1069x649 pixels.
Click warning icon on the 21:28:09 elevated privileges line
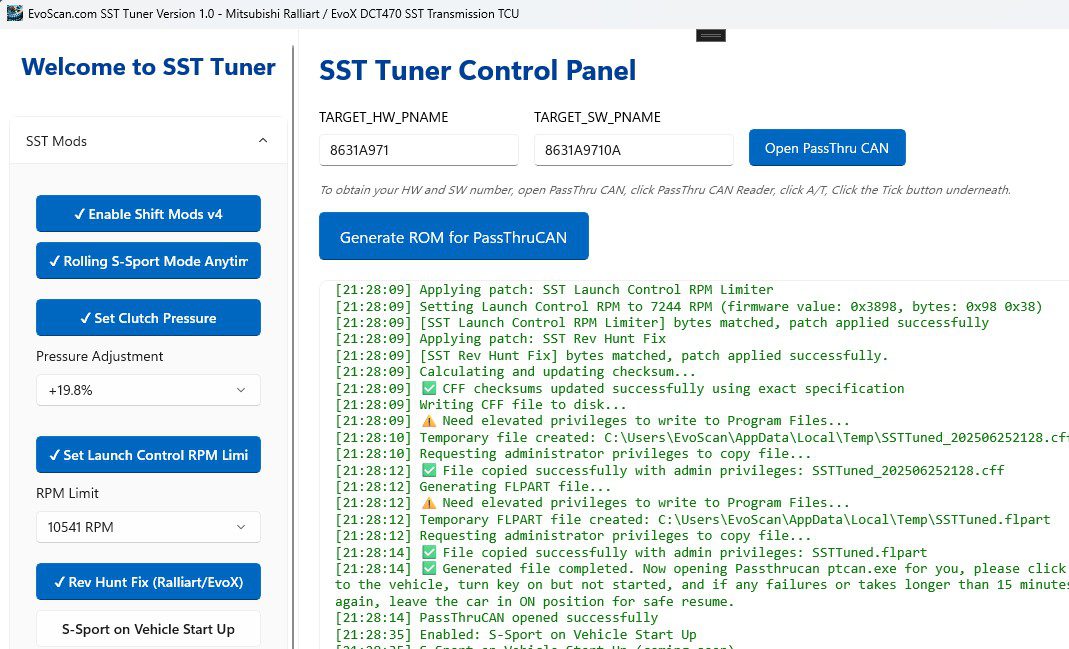coord(429,421)
